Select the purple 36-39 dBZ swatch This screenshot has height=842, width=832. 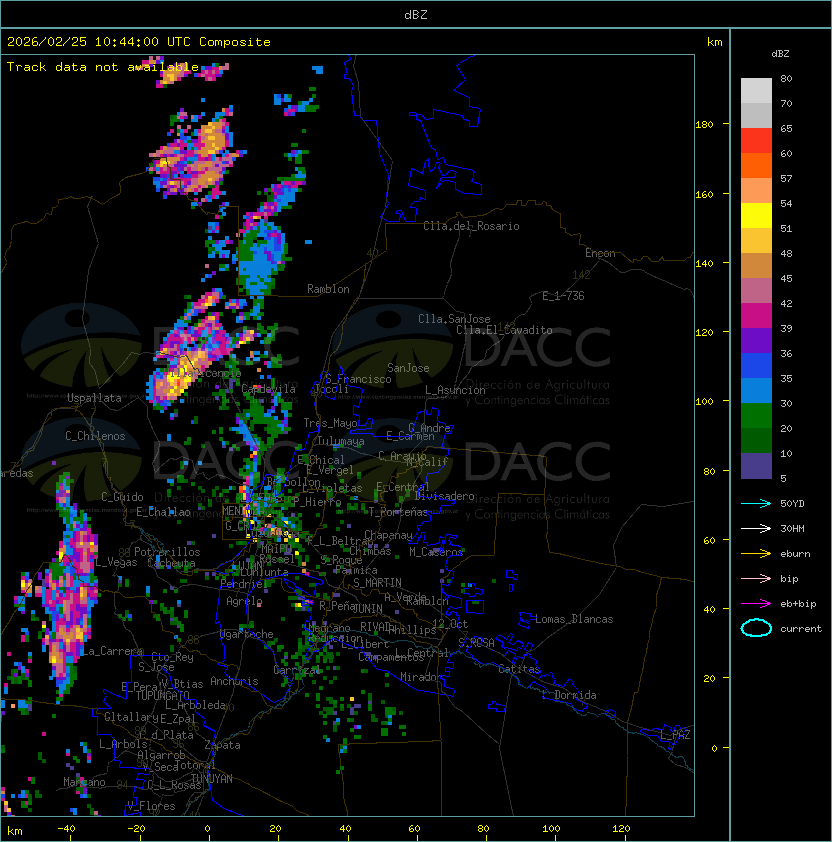pyautogui.click(x=756, y=341)
